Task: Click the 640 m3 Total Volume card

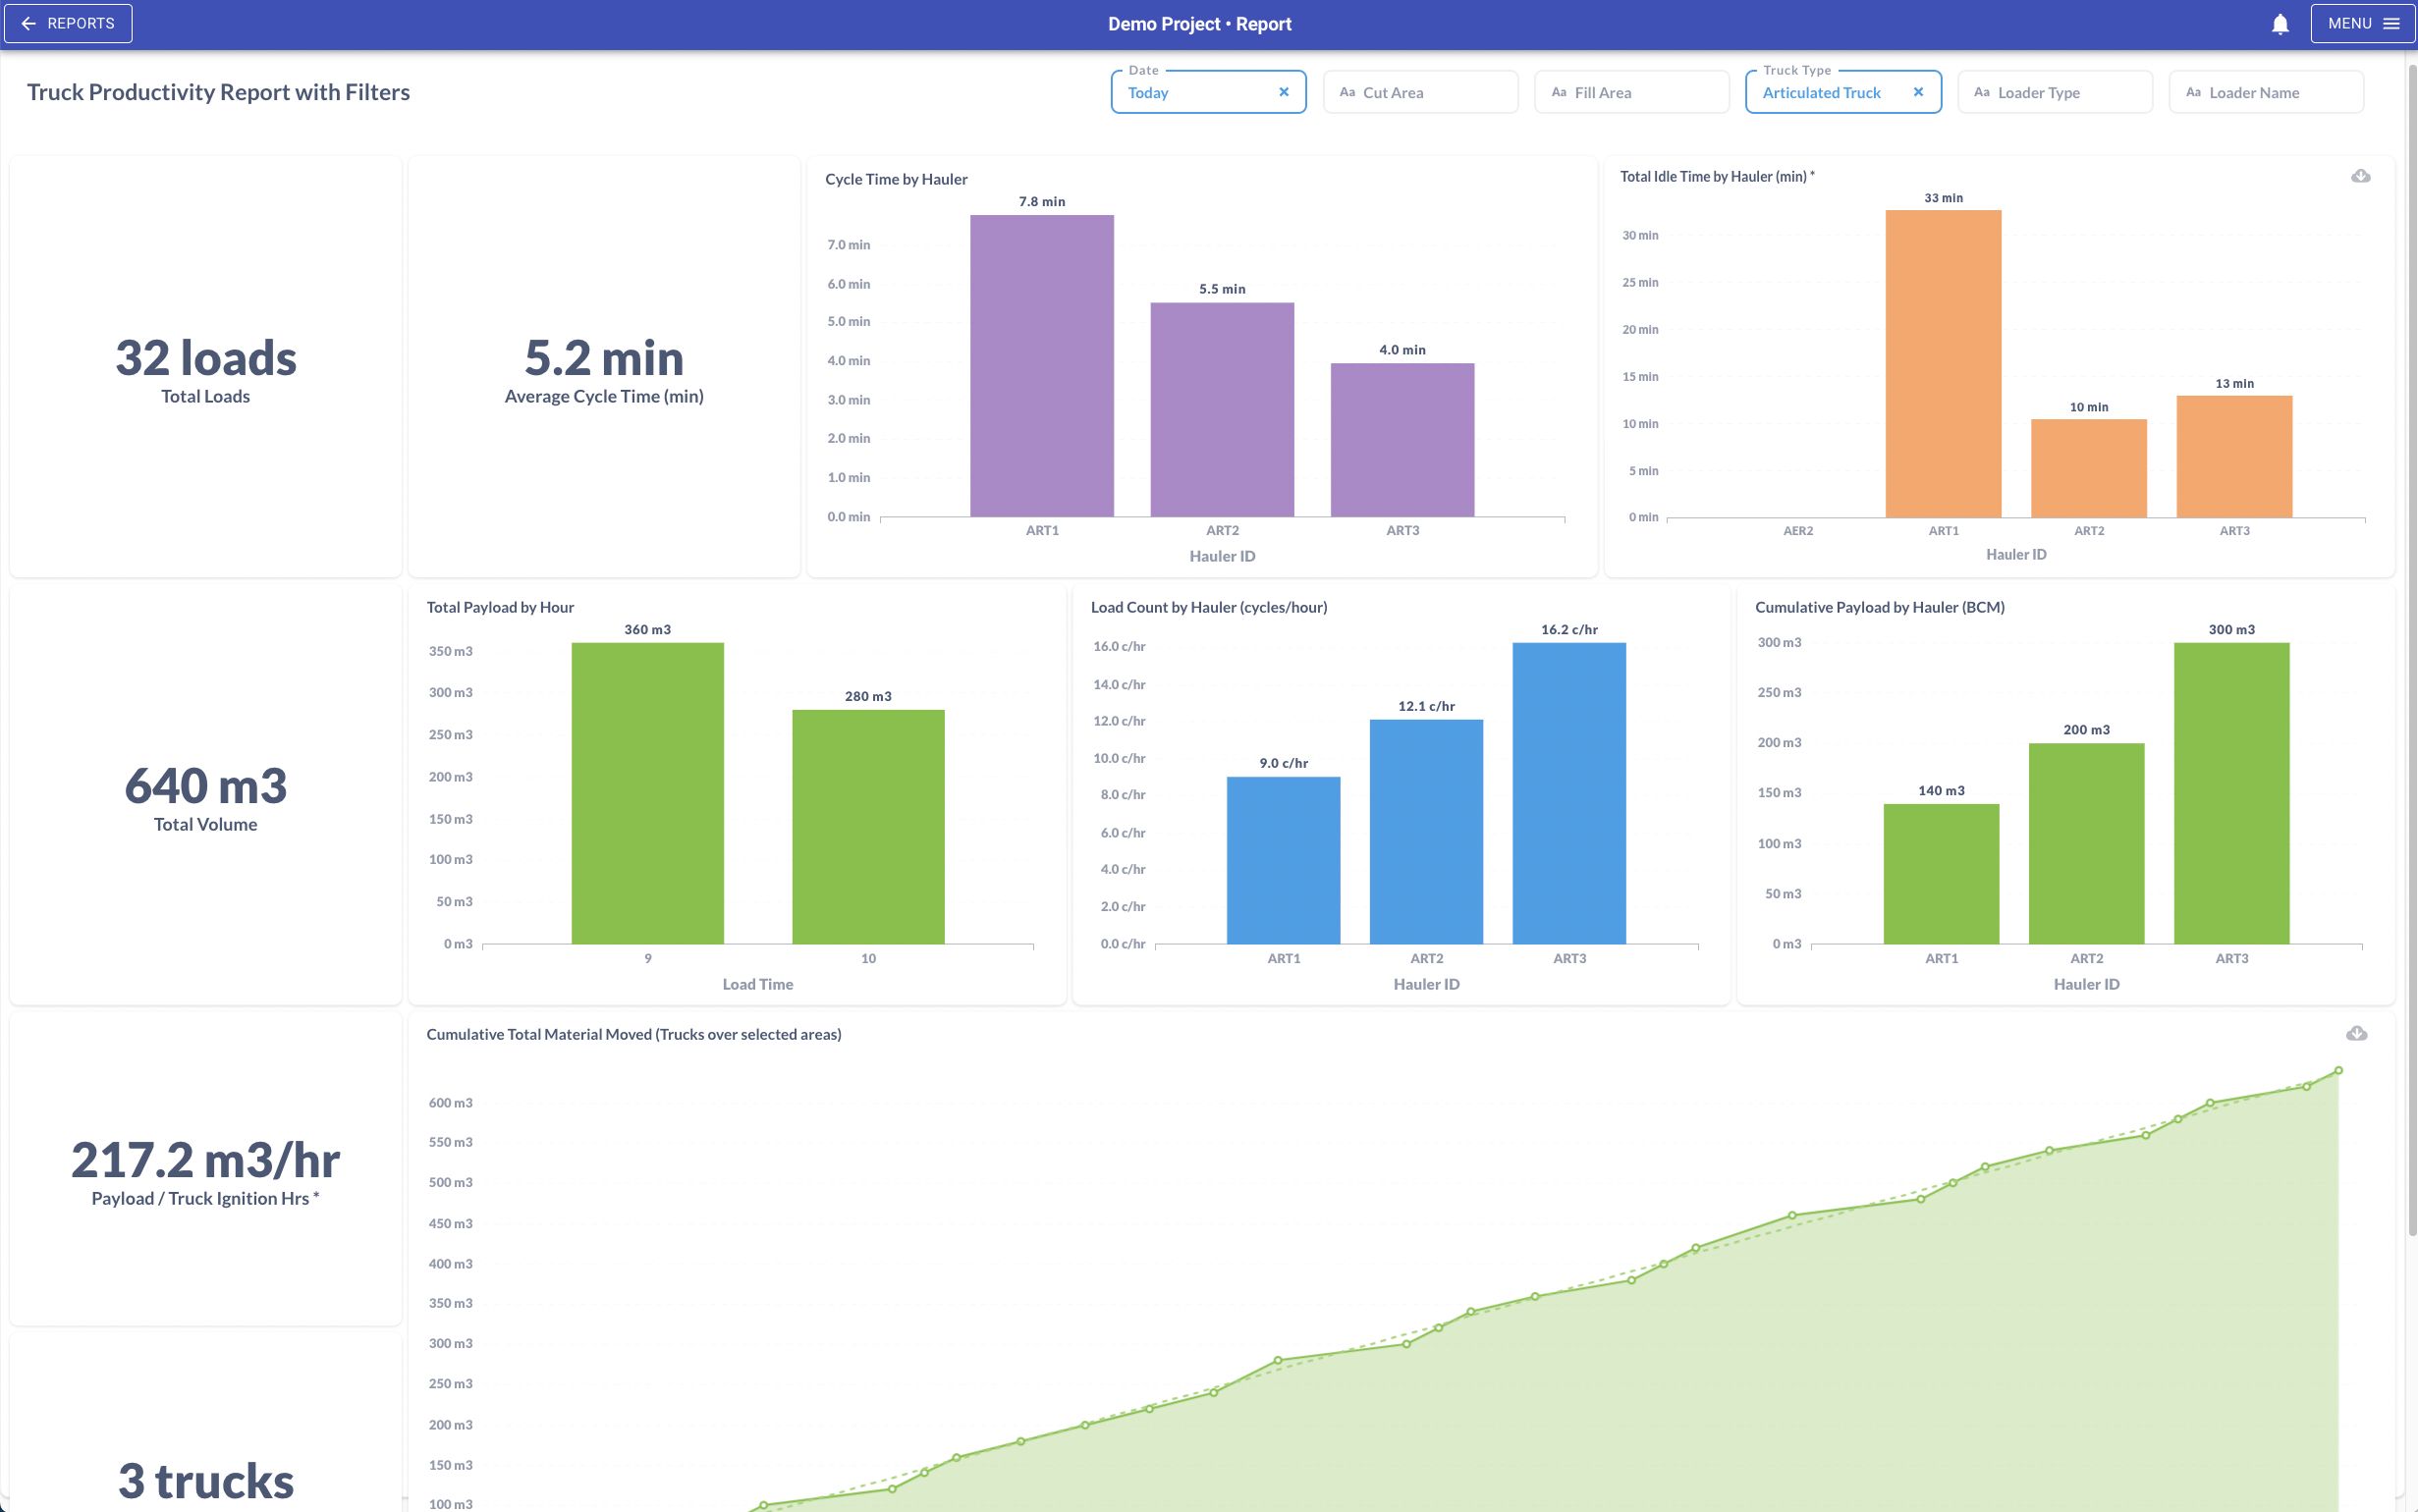Action: point(206,795)
